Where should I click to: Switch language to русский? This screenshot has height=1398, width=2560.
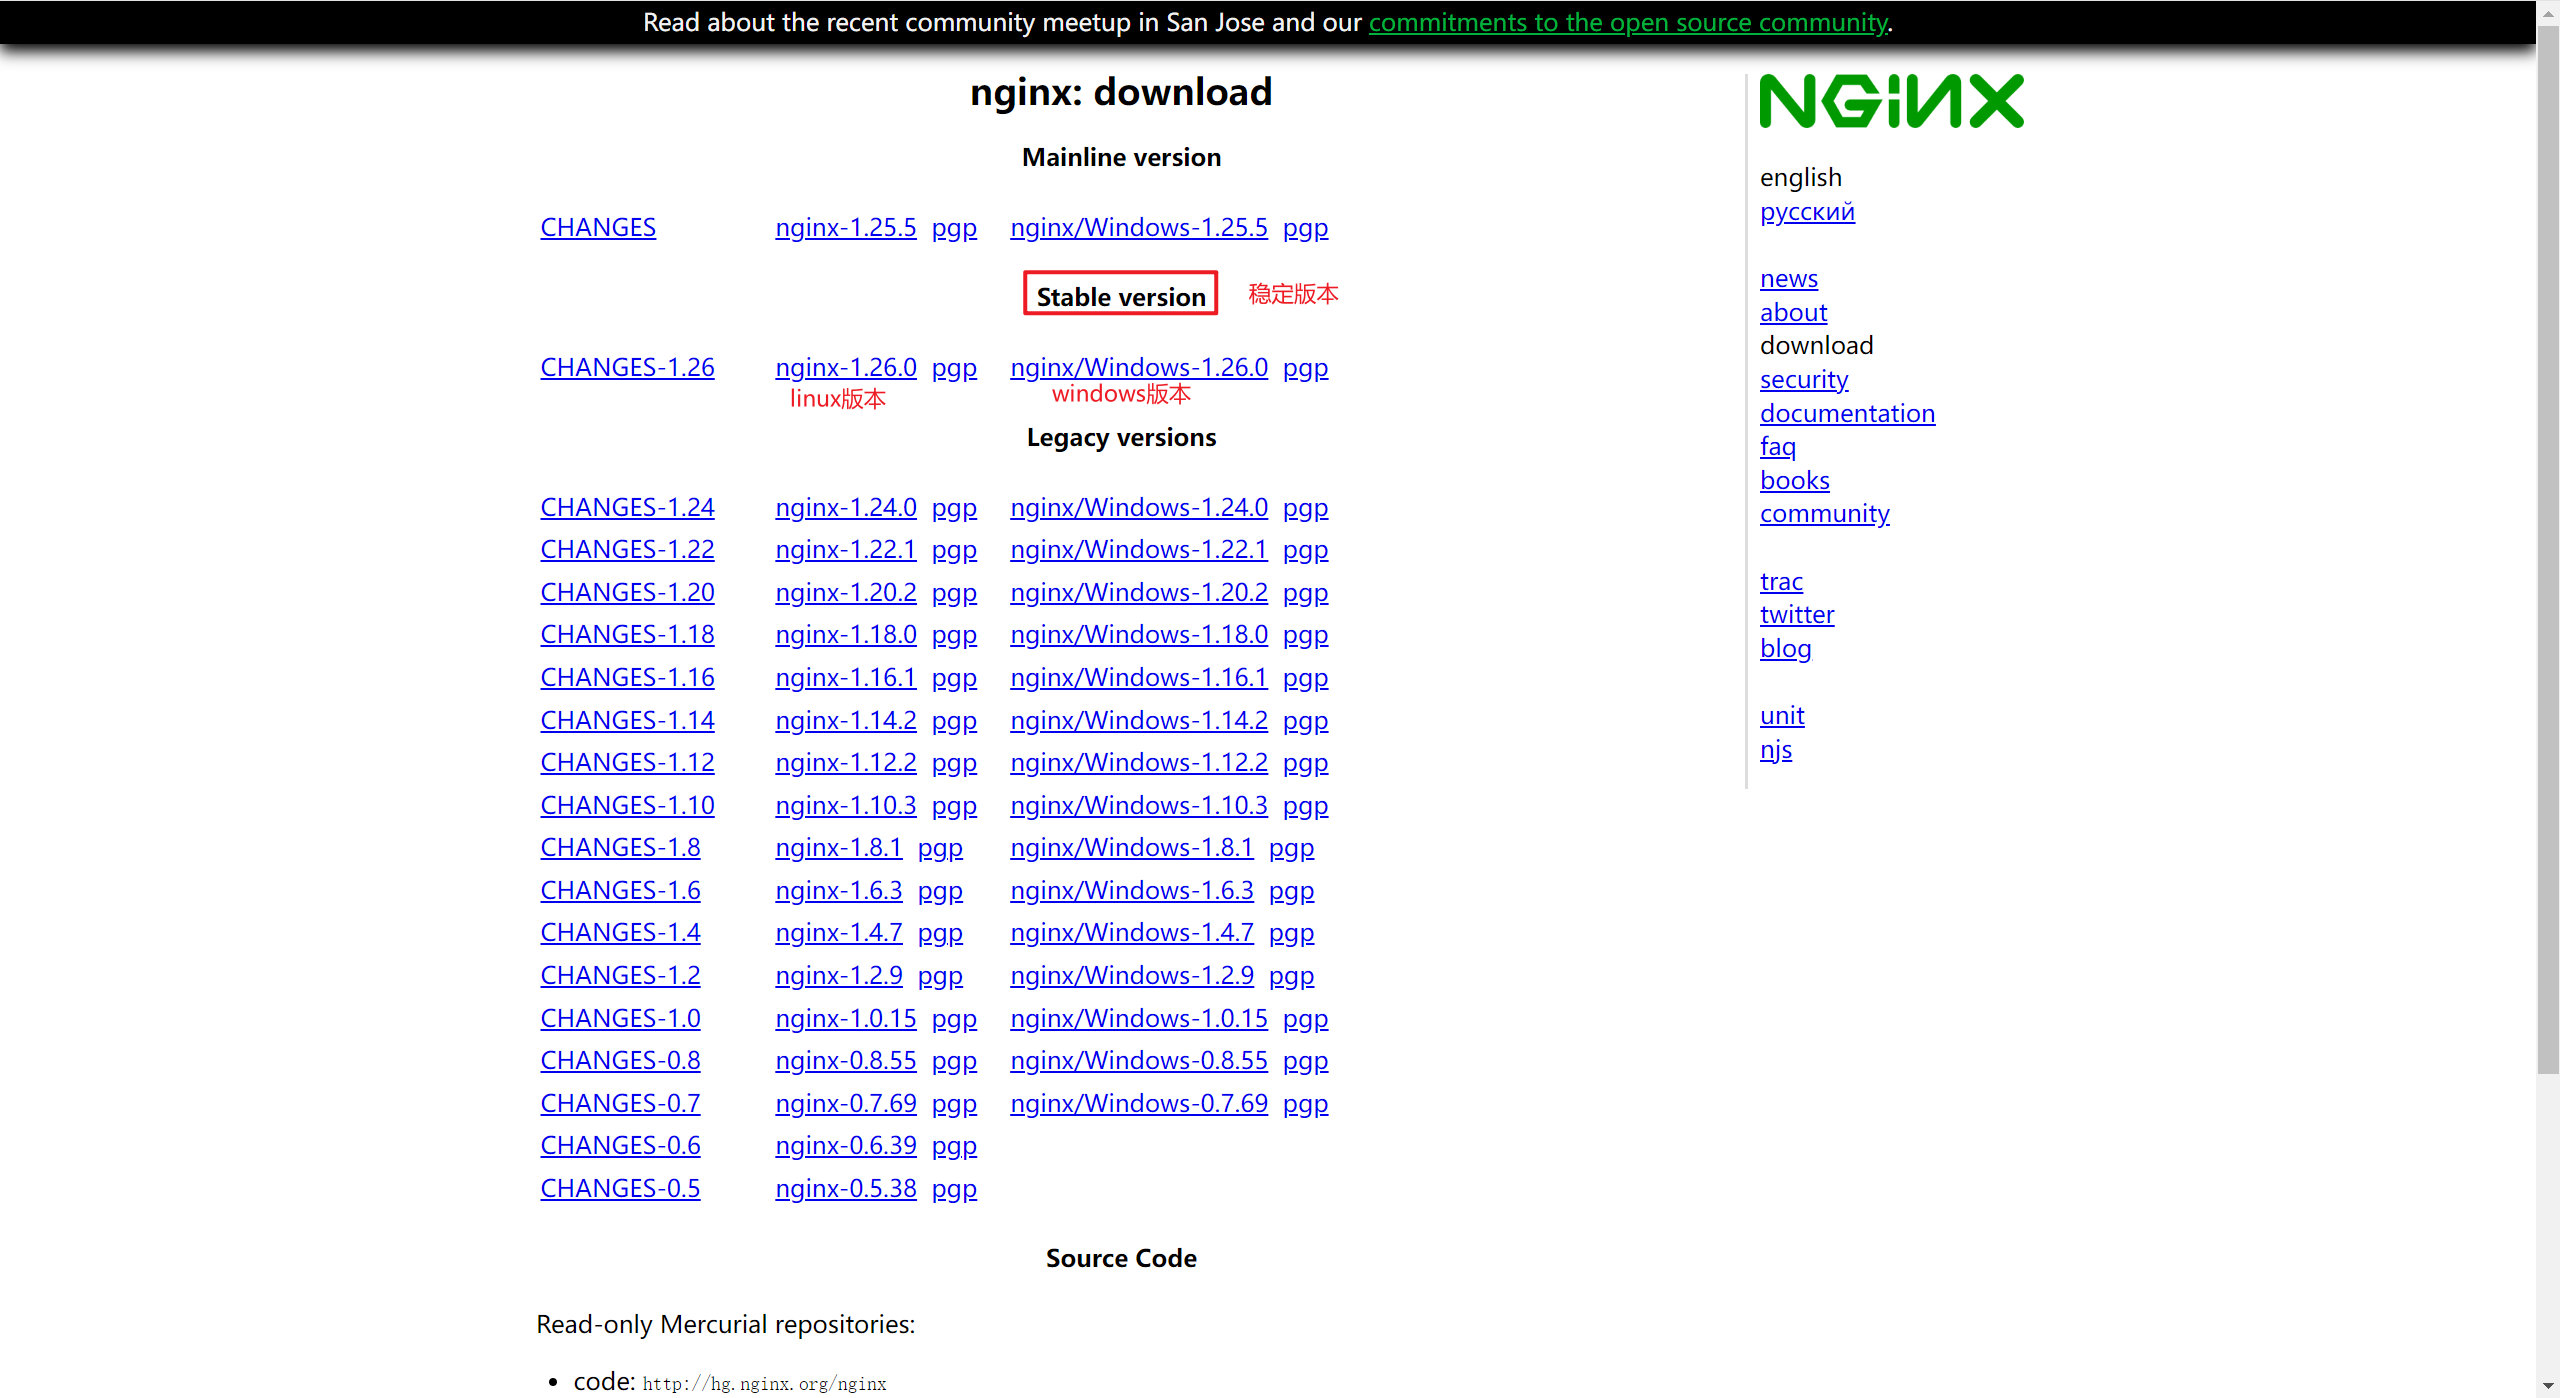tap(1807, 211)
